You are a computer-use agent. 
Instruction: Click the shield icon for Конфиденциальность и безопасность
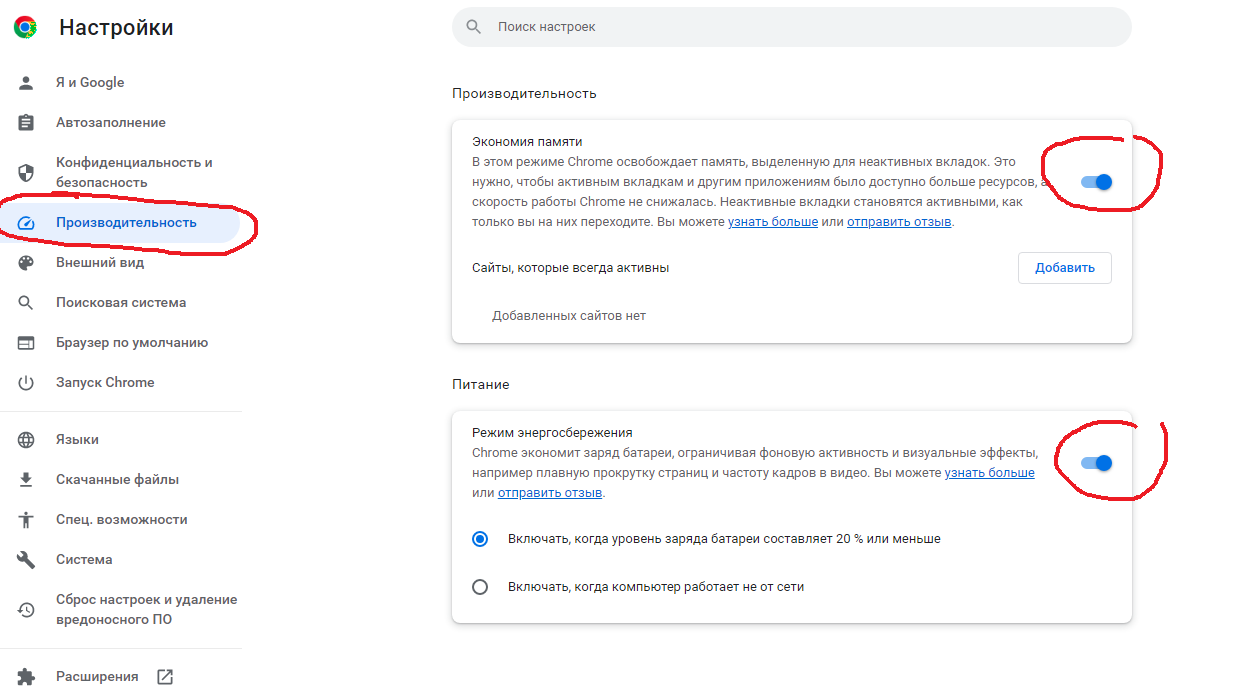tap(26, 172)
